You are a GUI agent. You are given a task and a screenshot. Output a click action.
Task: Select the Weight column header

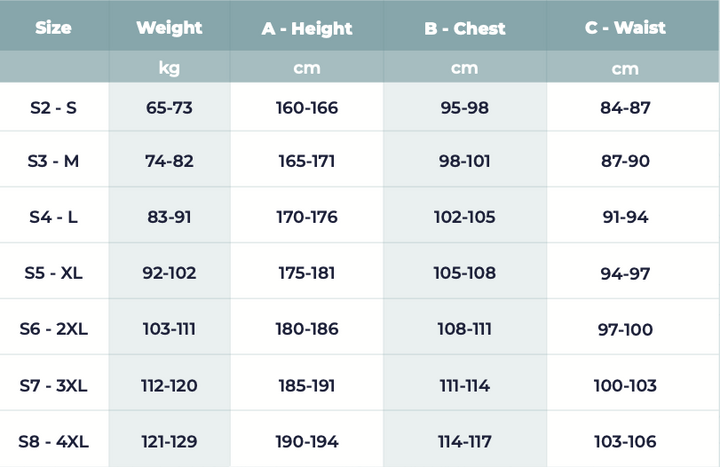pos(169,28)
